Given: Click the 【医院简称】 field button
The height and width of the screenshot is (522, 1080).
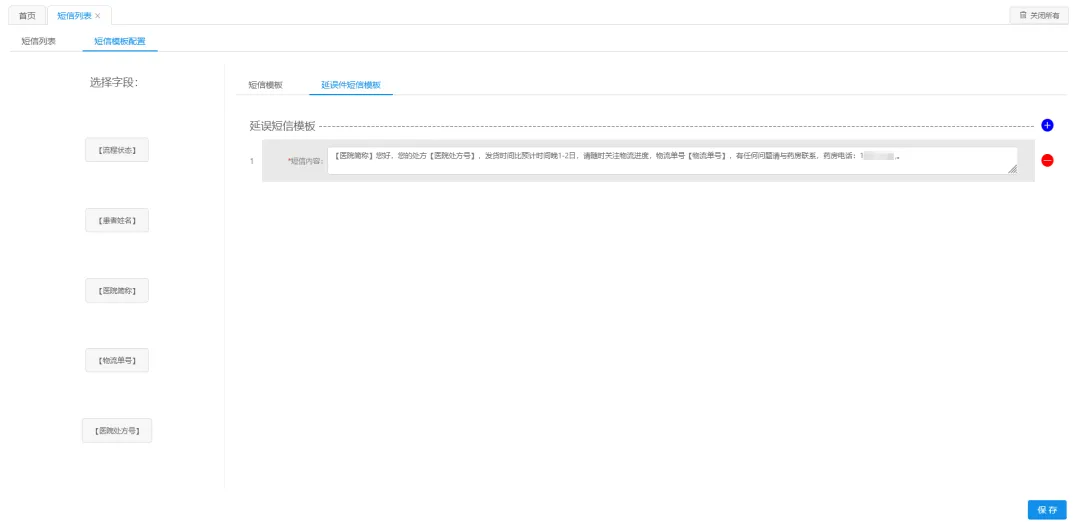Looking at the screenshot, I should pos(117,290).
